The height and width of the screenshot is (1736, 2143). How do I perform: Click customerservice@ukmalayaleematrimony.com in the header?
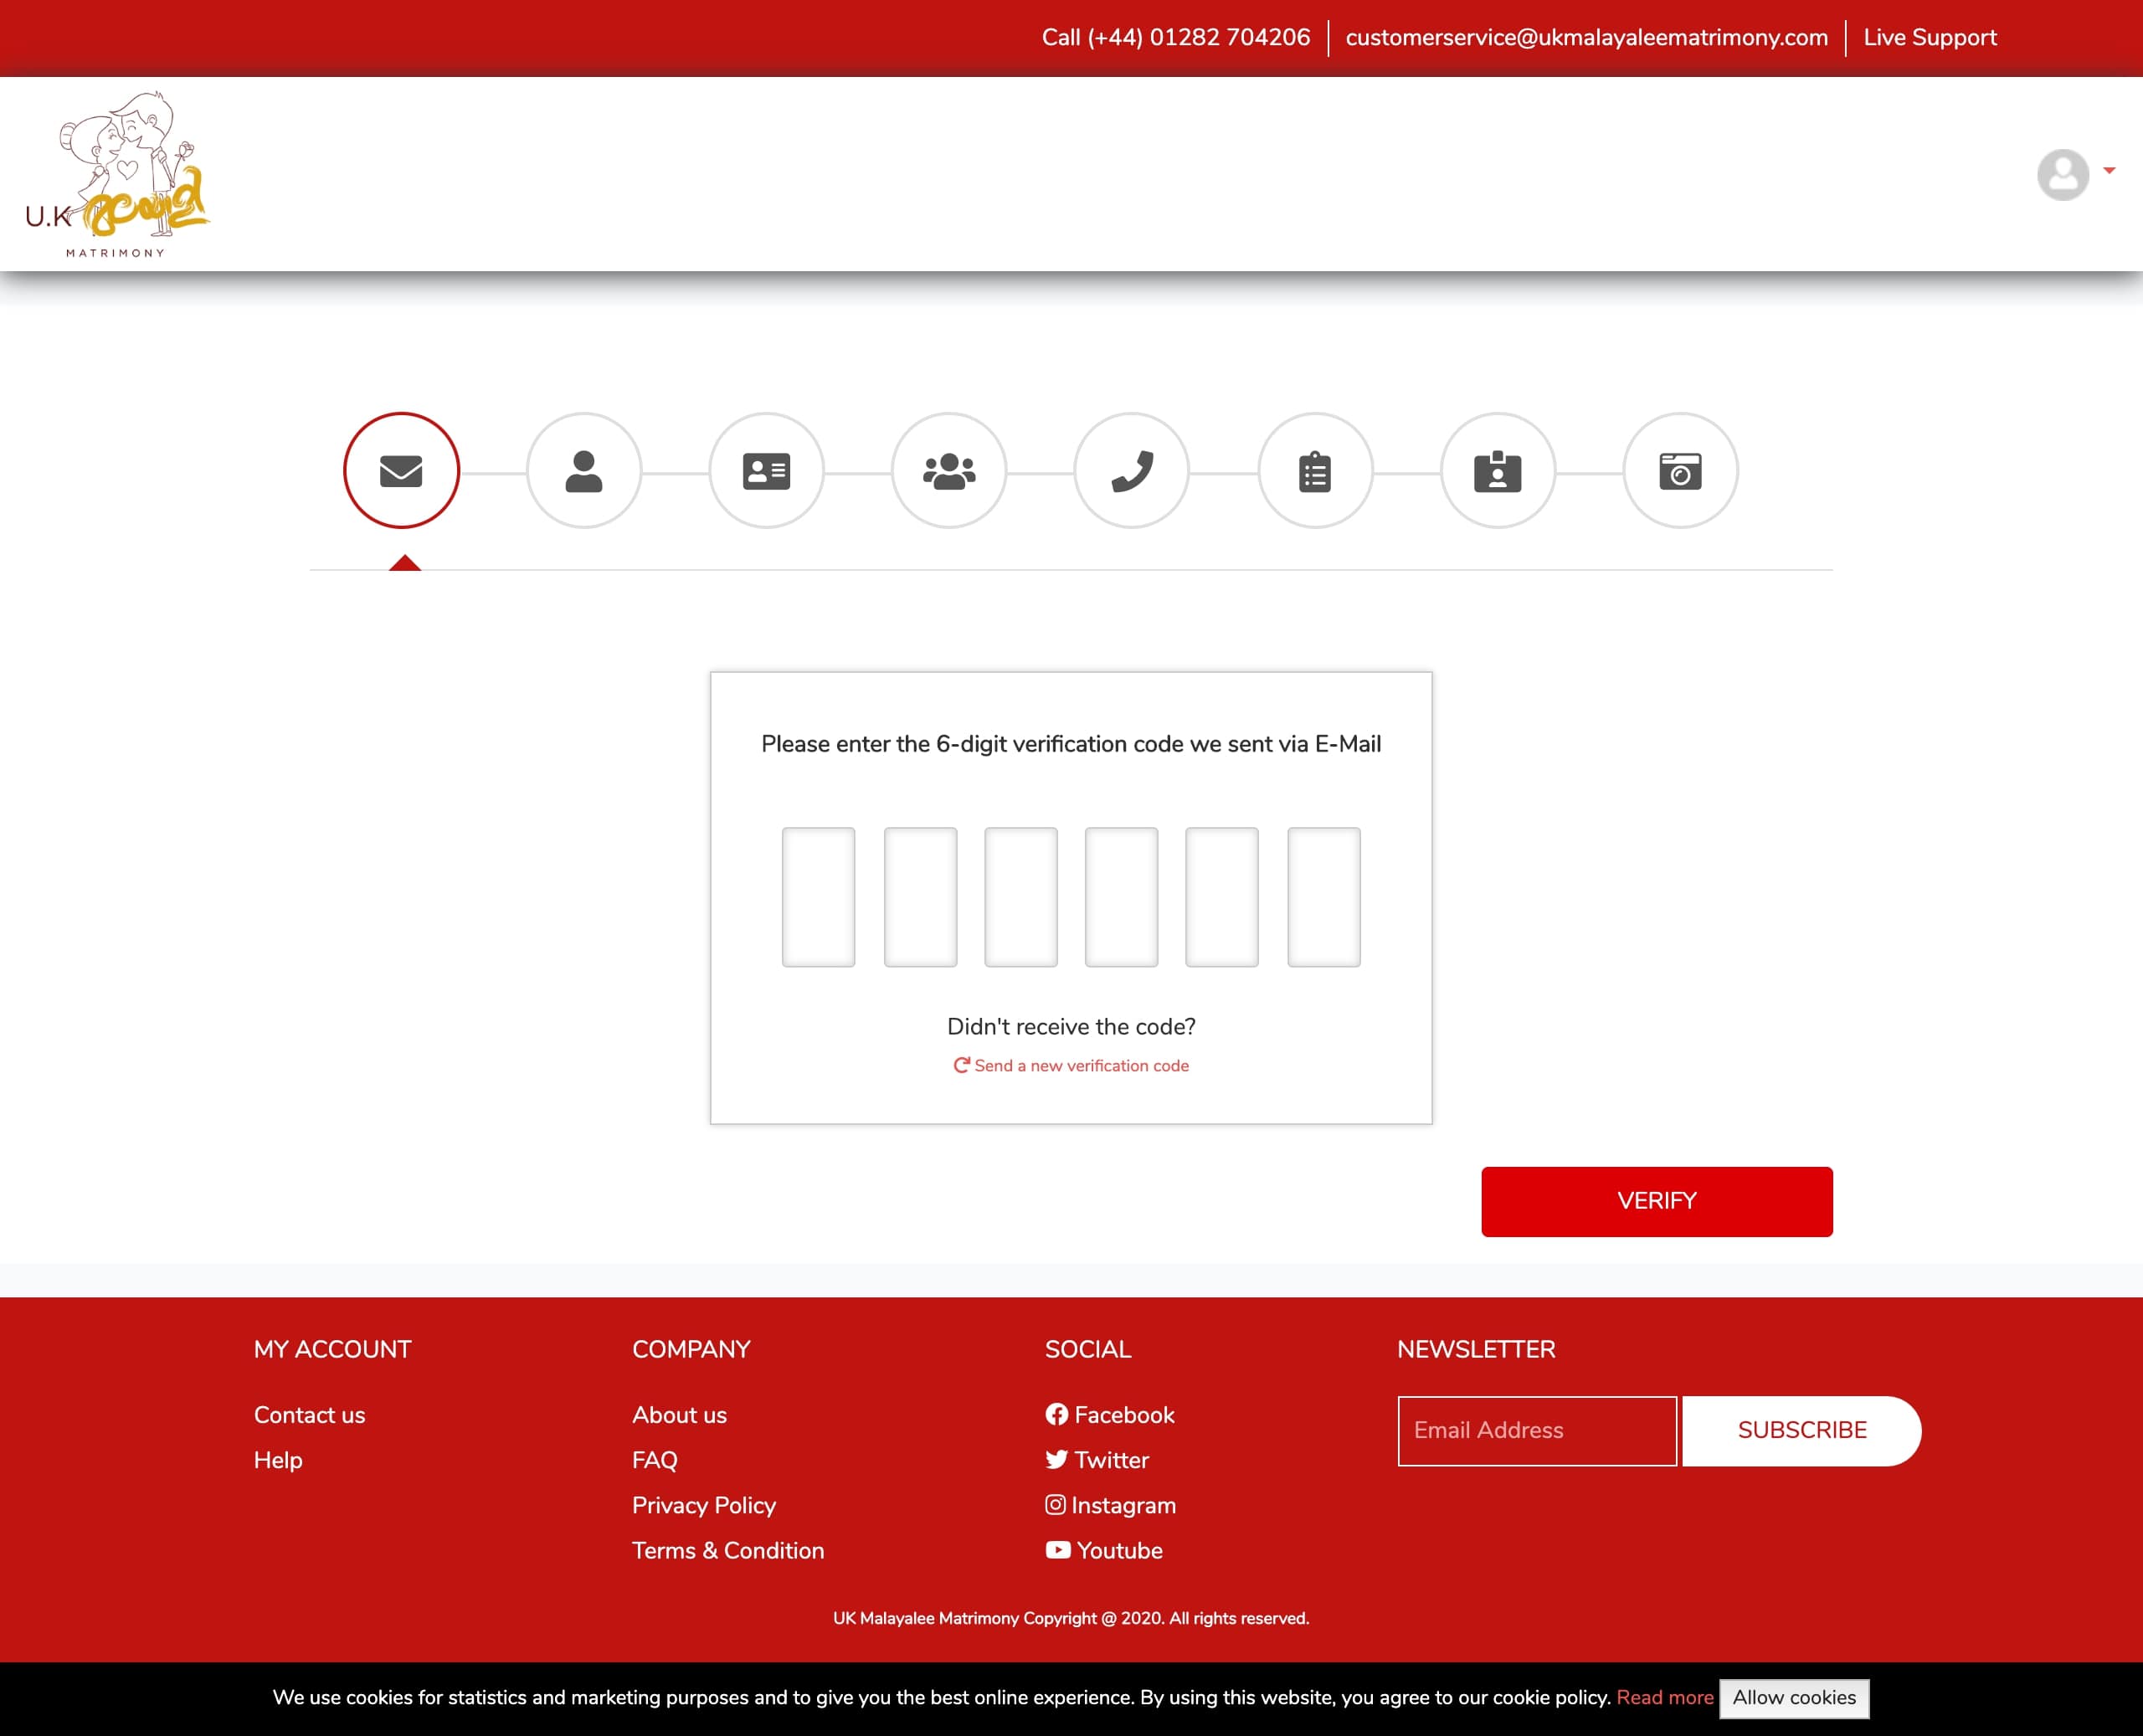coord(1586,37)
